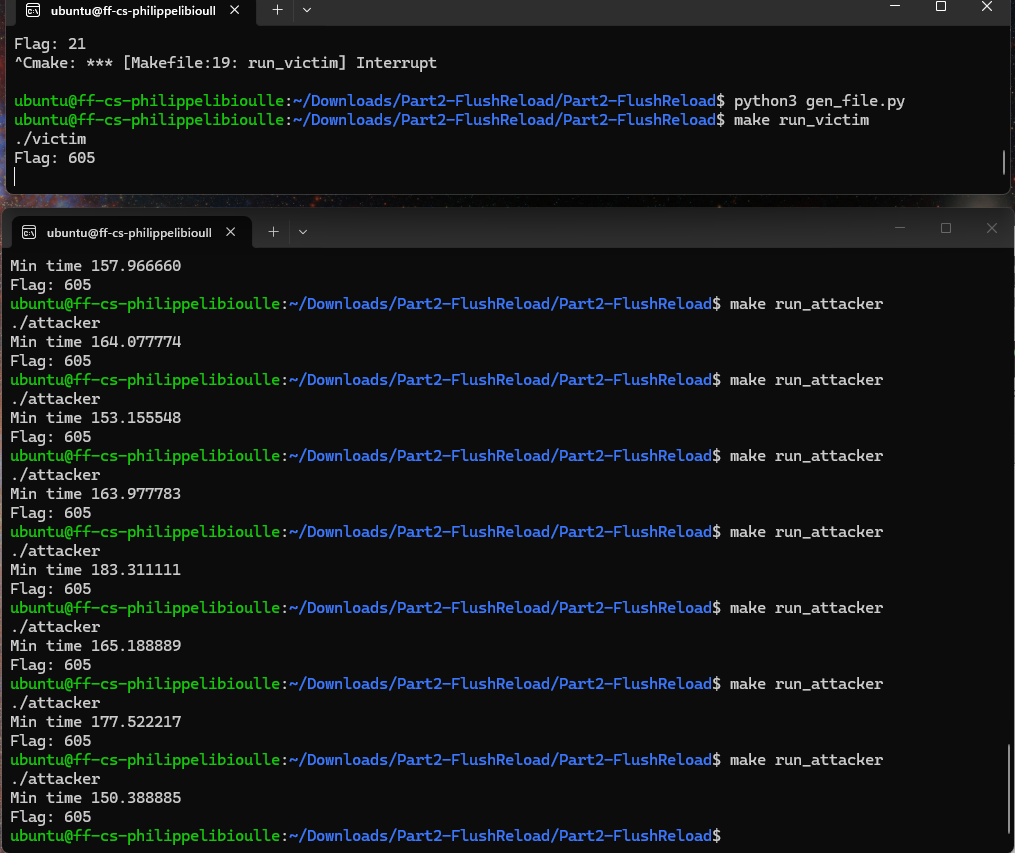Click the scrollbar thumb in the upper terminal

[1004, 162]
